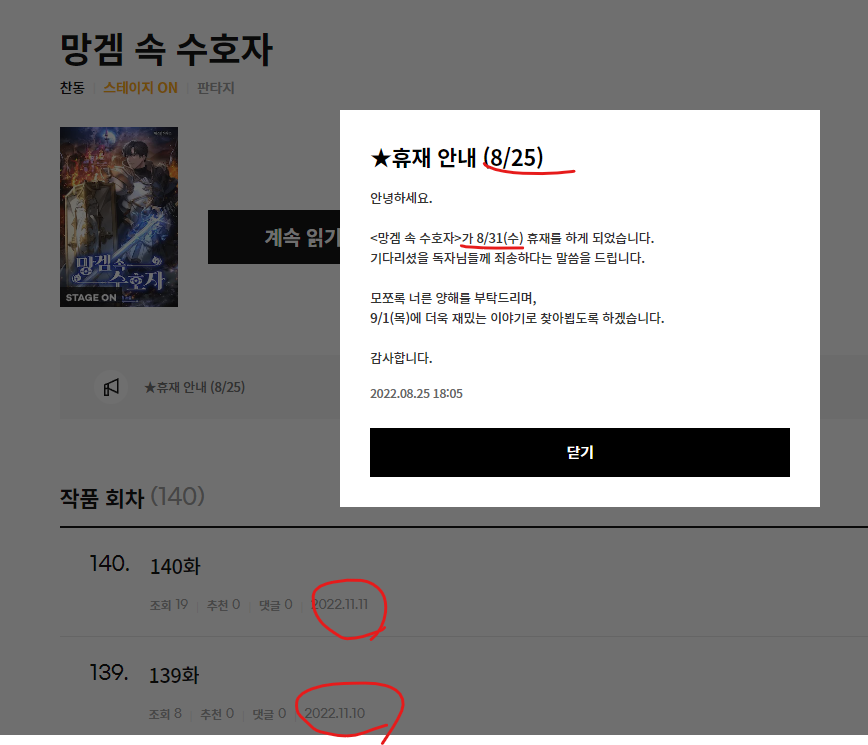Select the 스테이지 ON label
The image size is (868, 745).
click(141, 88)
